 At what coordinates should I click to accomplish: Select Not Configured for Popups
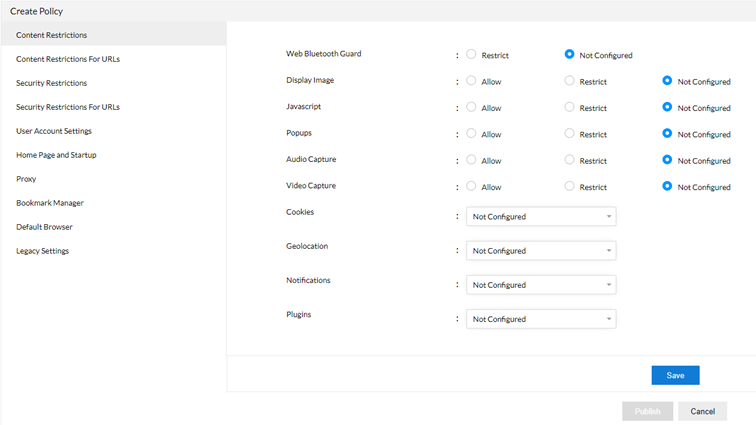(668, 134)
